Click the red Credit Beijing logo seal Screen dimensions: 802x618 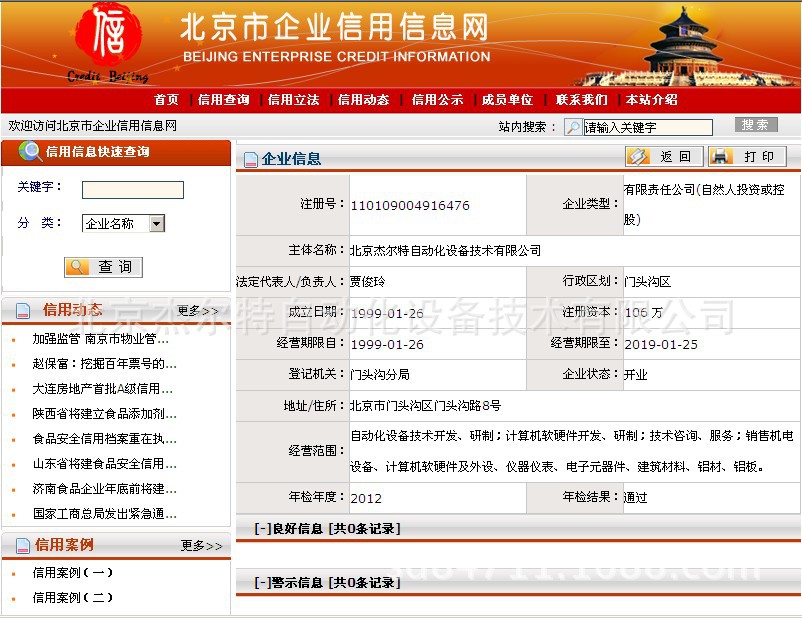[108, 34]
